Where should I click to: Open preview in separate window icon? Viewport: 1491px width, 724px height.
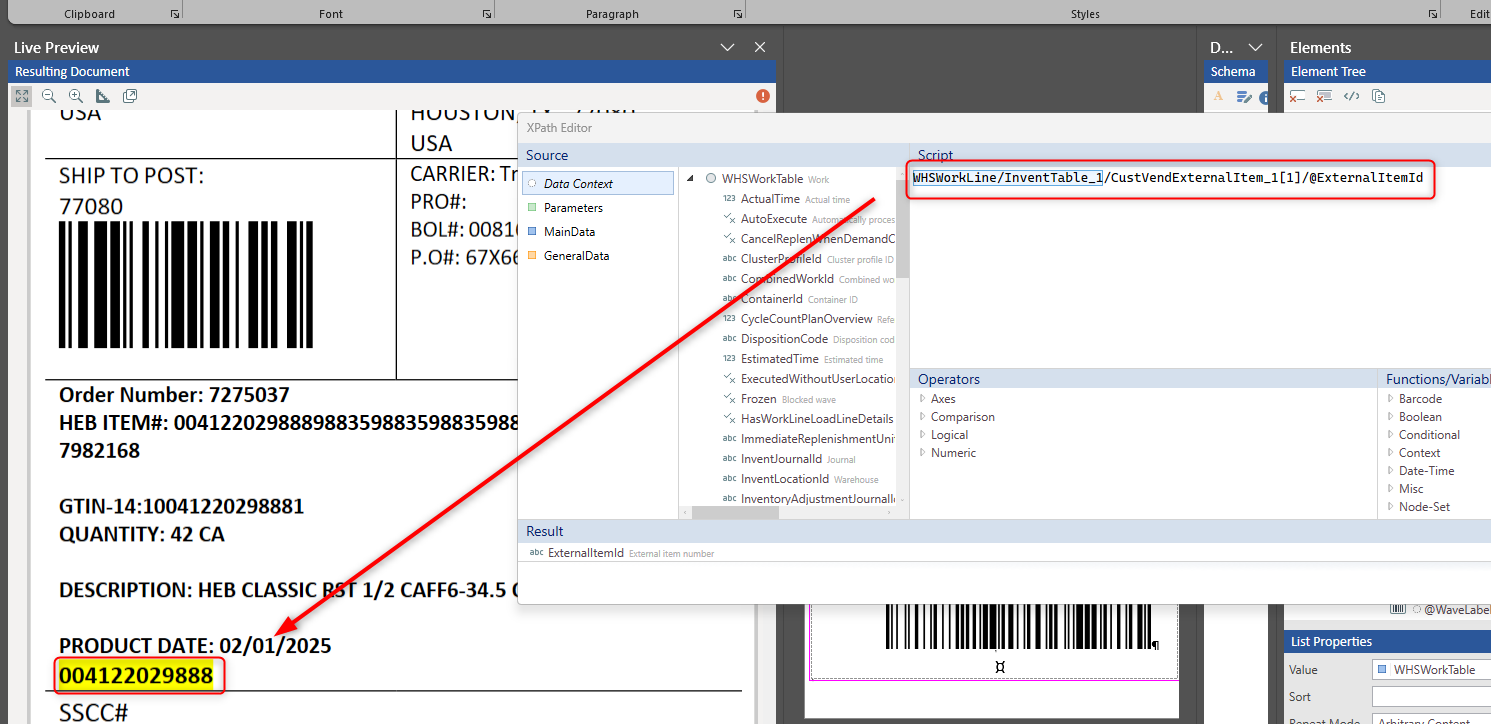130,96
